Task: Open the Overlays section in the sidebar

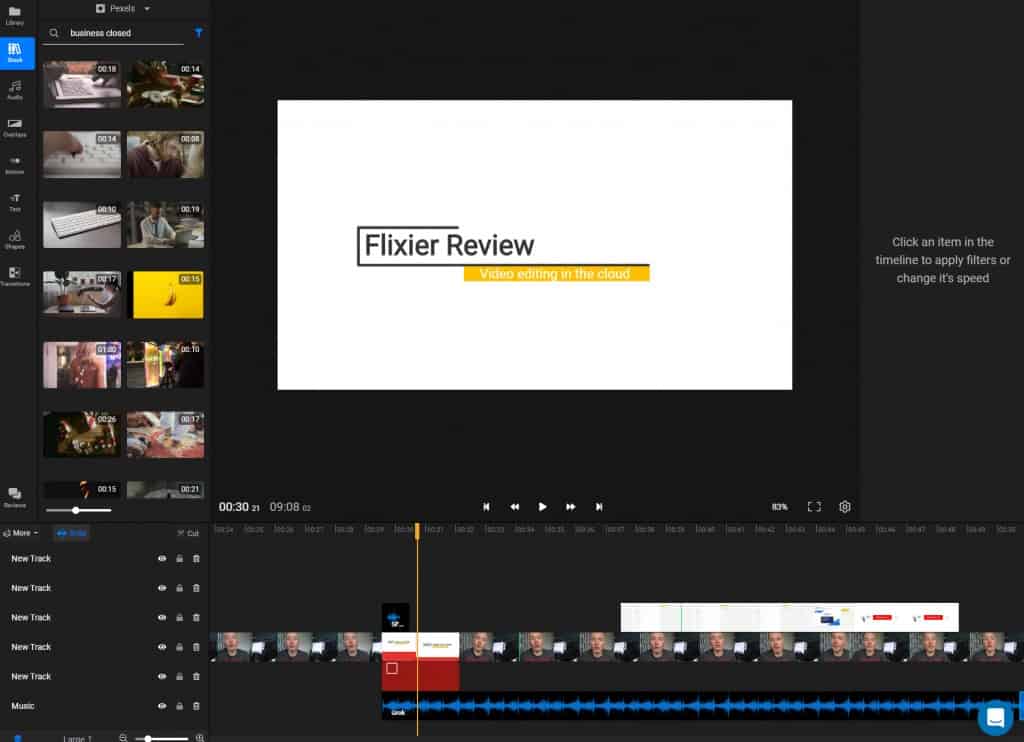Action: click(14, 128)
